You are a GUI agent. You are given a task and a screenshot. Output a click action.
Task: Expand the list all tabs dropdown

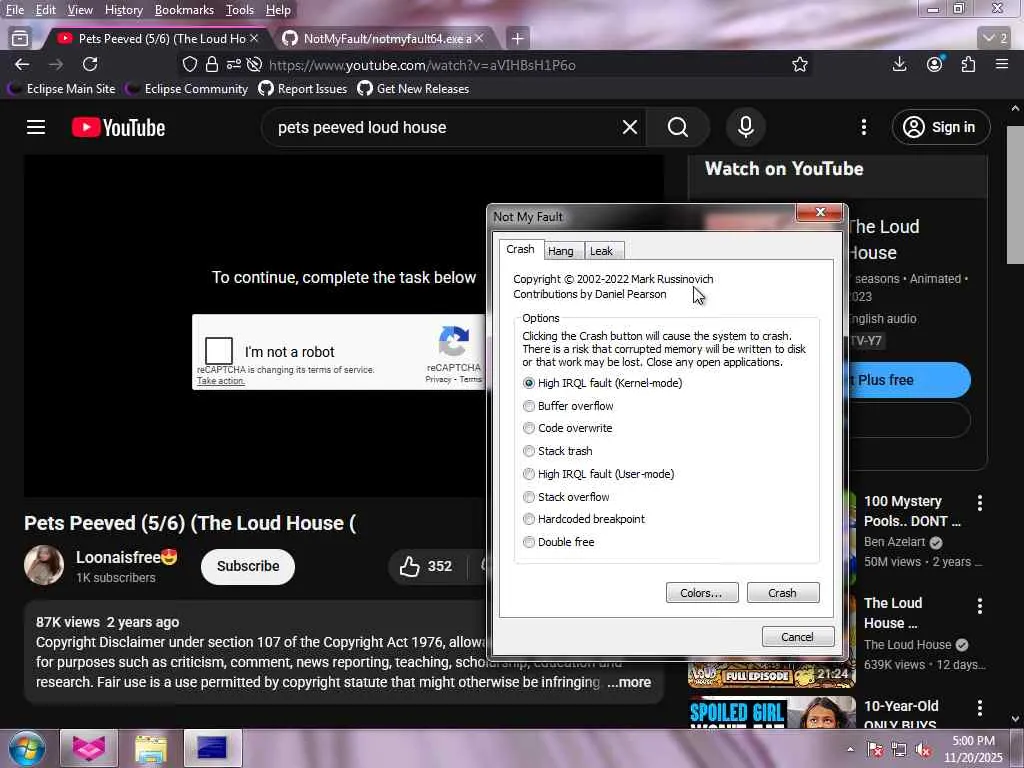tap(996, 39)
